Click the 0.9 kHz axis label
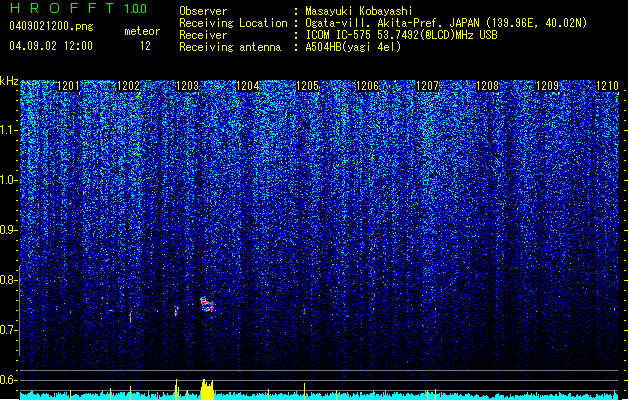629x400 pixels. (9, 230)
